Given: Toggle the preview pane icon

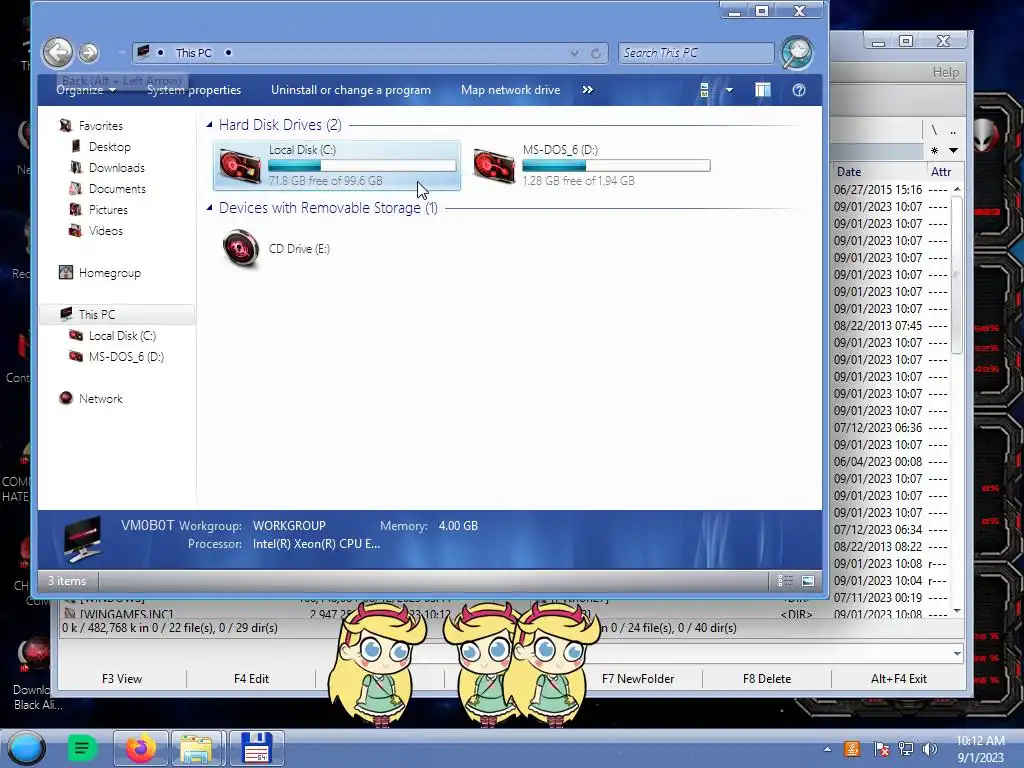Looking at the screenshot, I should [762, 90].
